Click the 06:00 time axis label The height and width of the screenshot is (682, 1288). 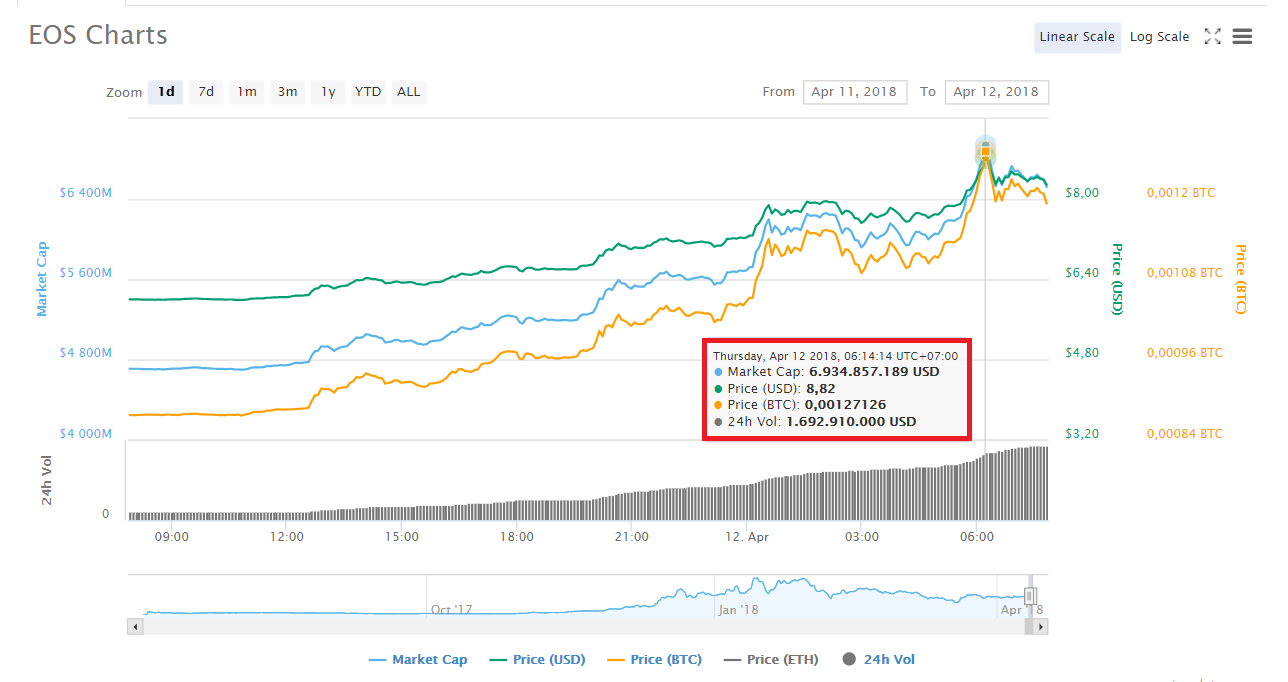(977, 537)
